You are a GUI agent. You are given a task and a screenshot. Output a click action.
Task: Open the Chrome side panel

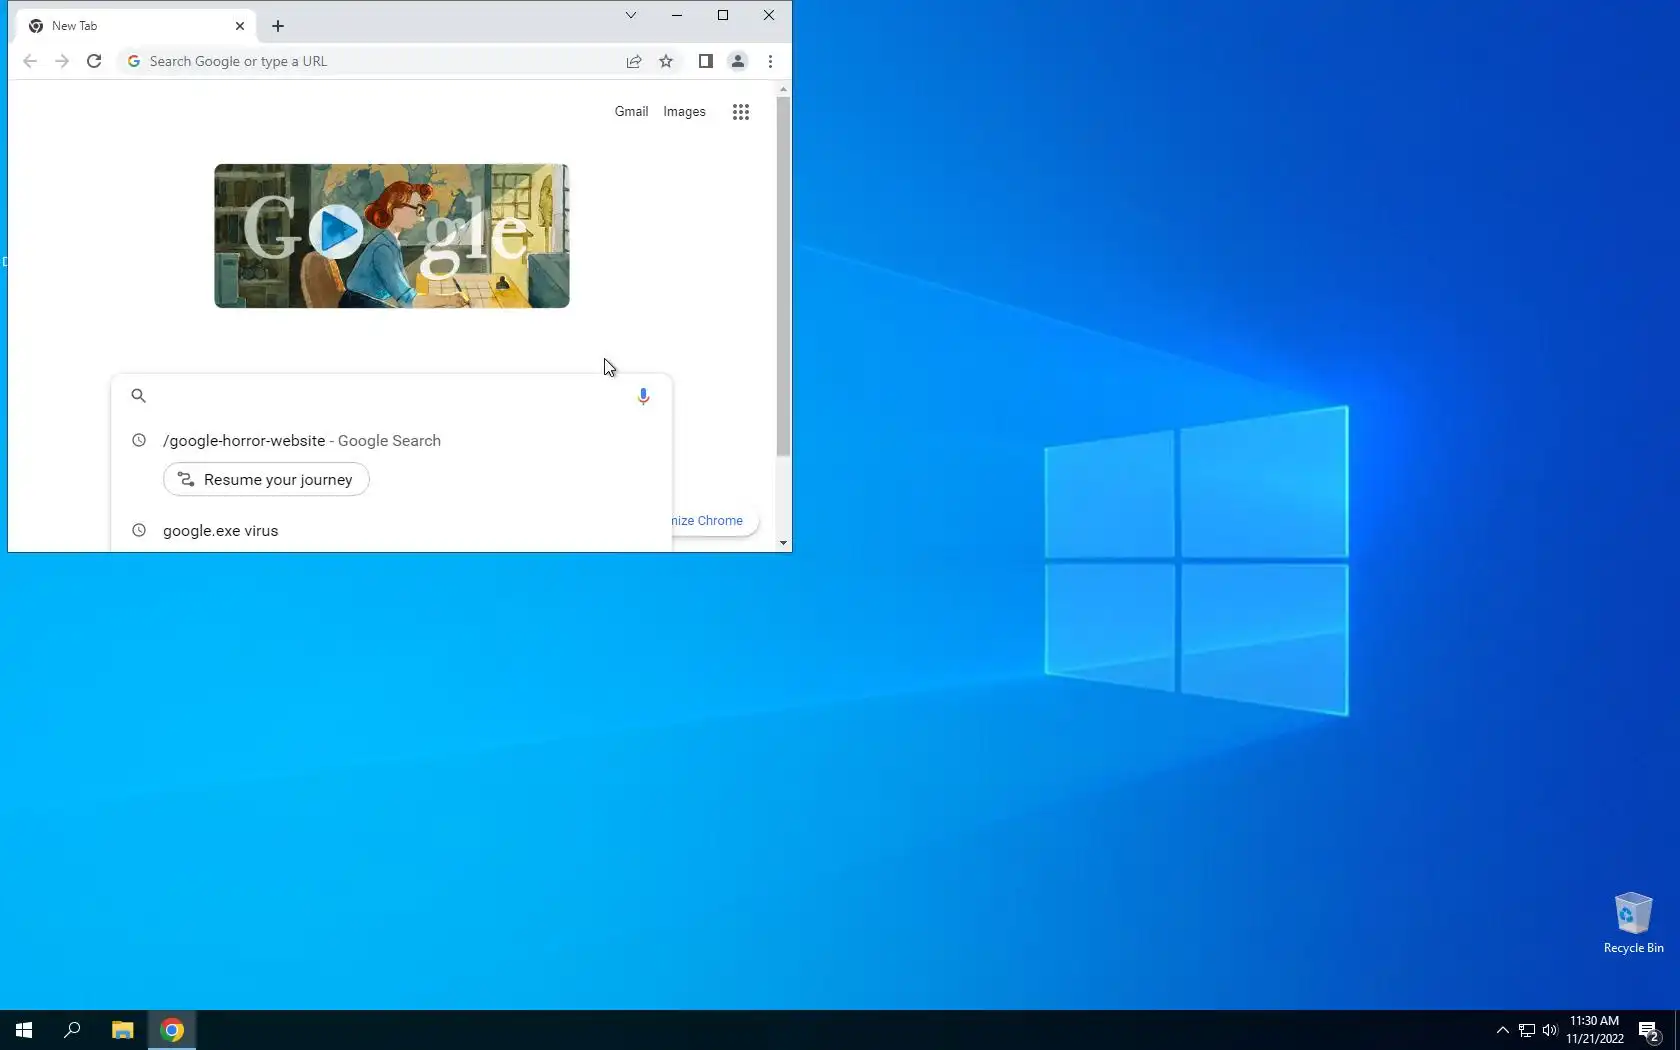pyautogui.click(x=705, y=61)
